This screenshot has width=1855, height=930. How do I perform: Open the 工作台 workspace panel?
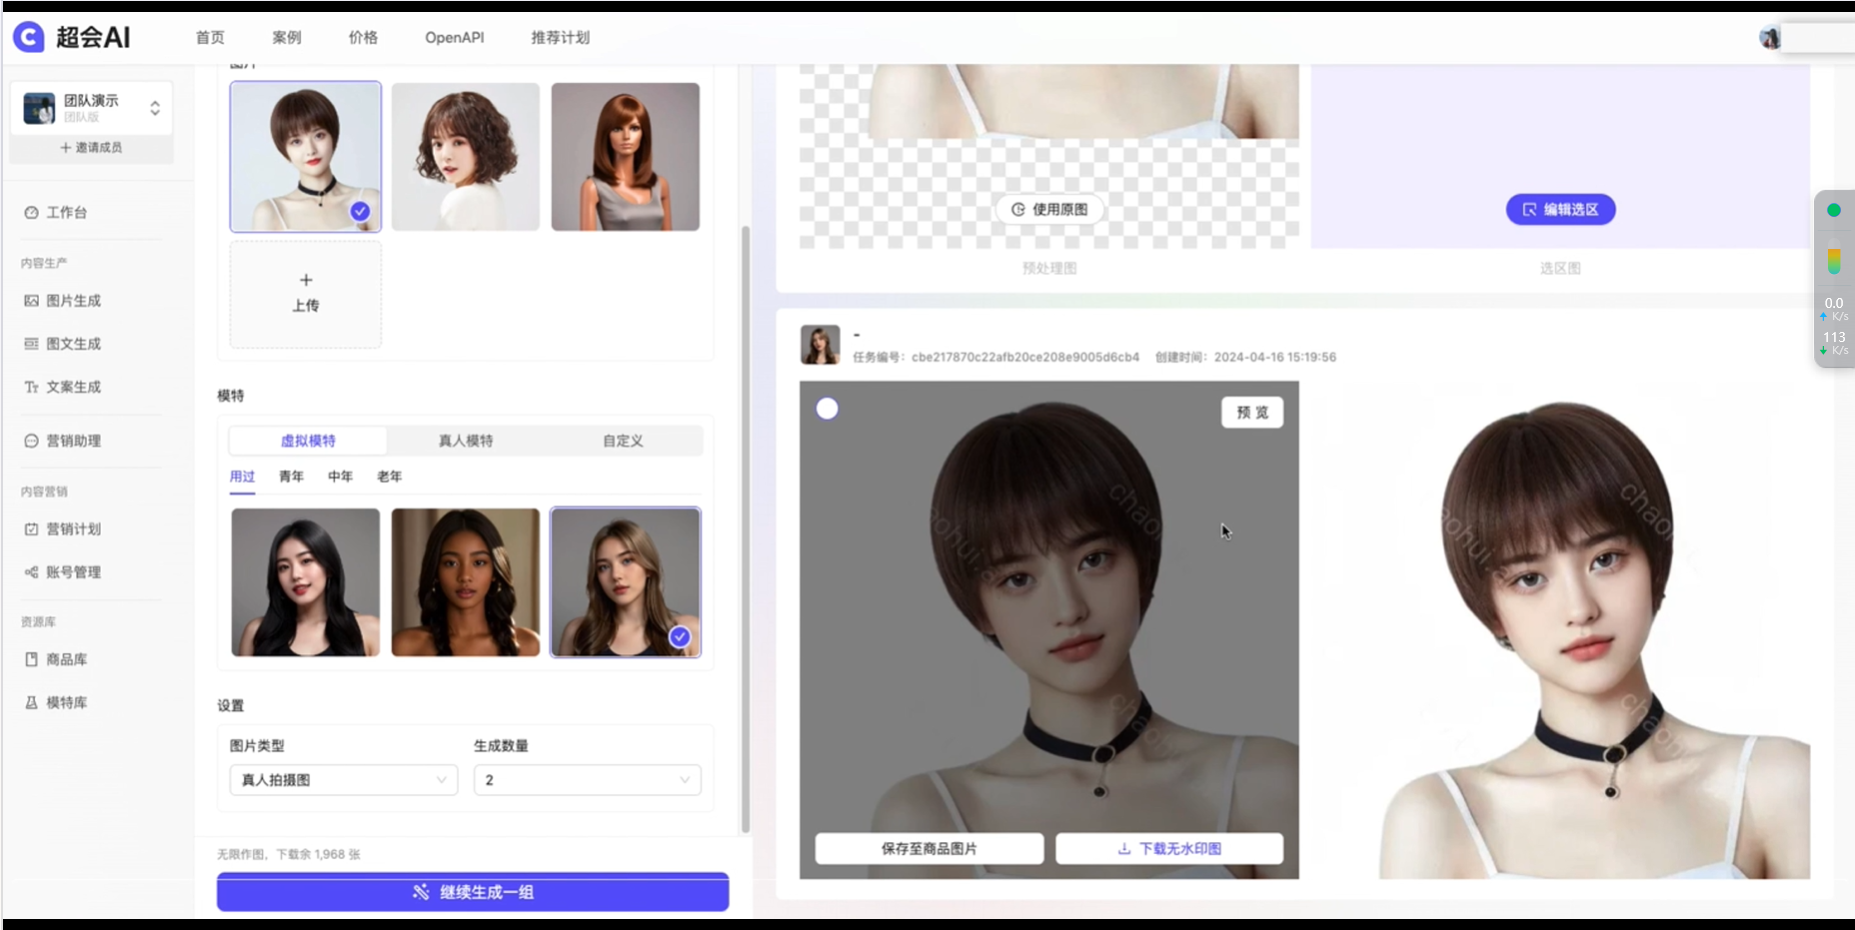(66, 212)
